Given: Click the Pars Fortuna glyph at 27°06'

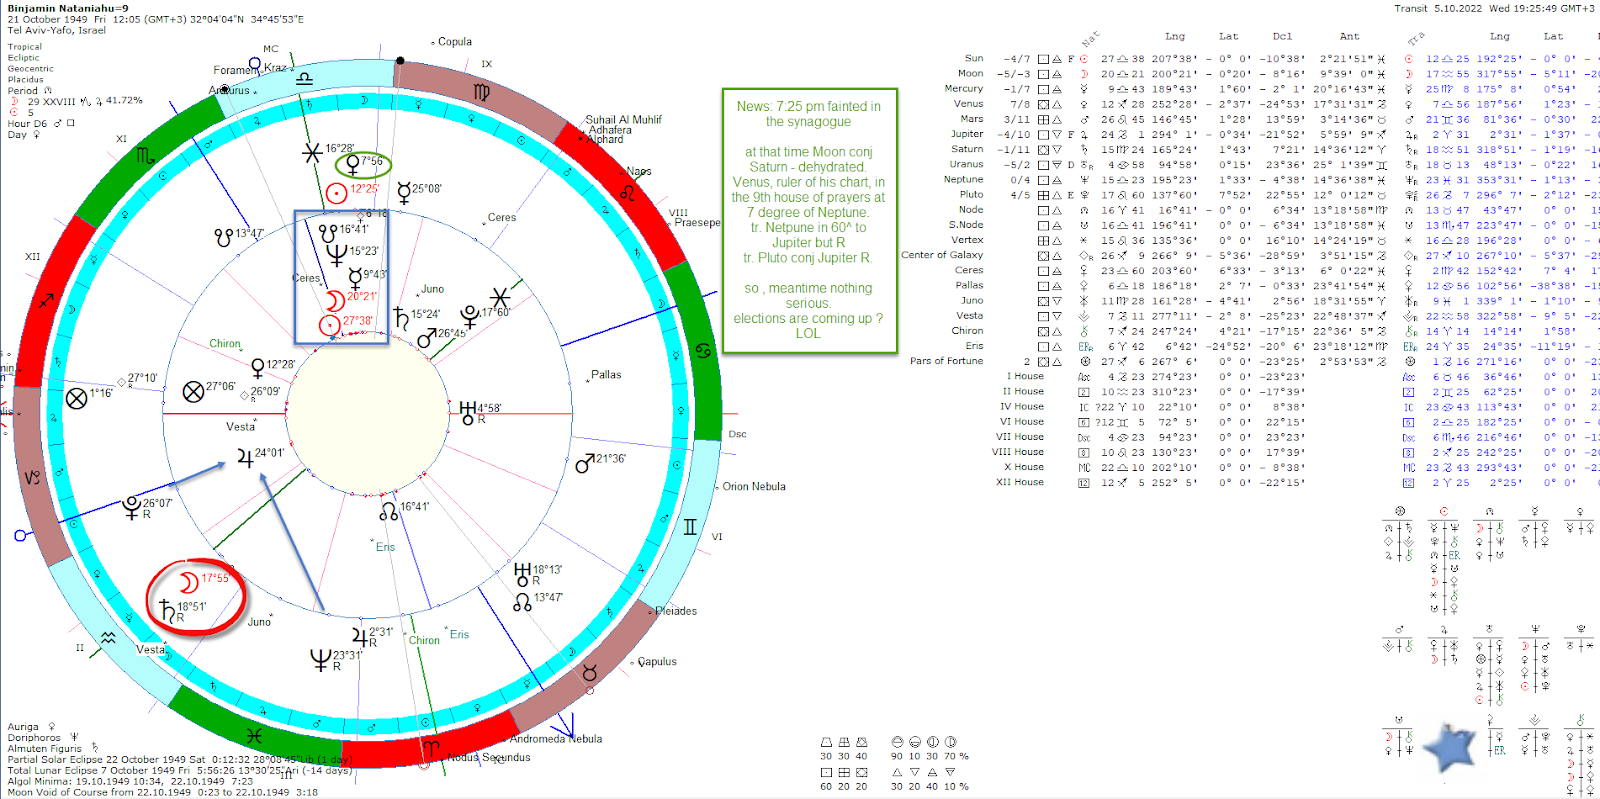Looking at the screenshot, I should click(x=194, y=392).
